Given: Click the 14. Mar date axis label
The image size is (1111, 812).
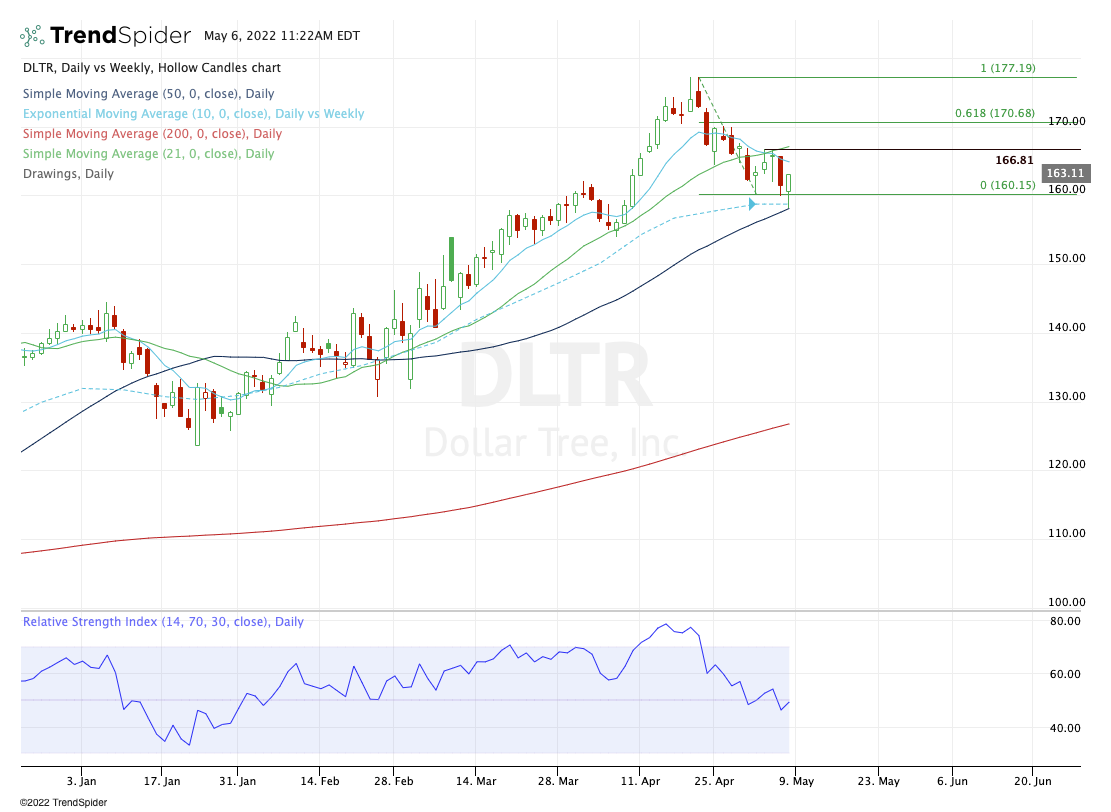Looking at the screenshot, I should click(476, 781).
